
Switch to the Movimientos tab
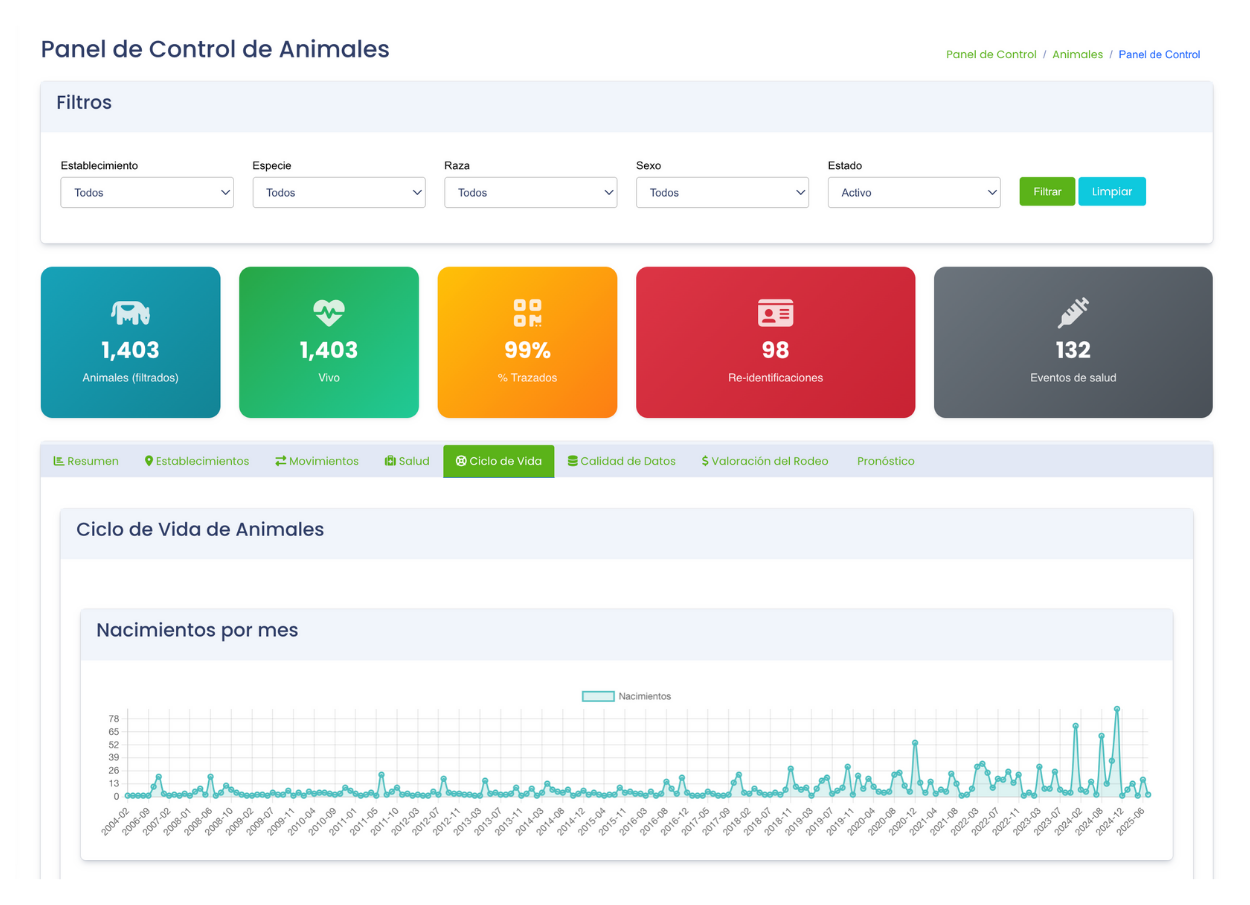(317, 461)
